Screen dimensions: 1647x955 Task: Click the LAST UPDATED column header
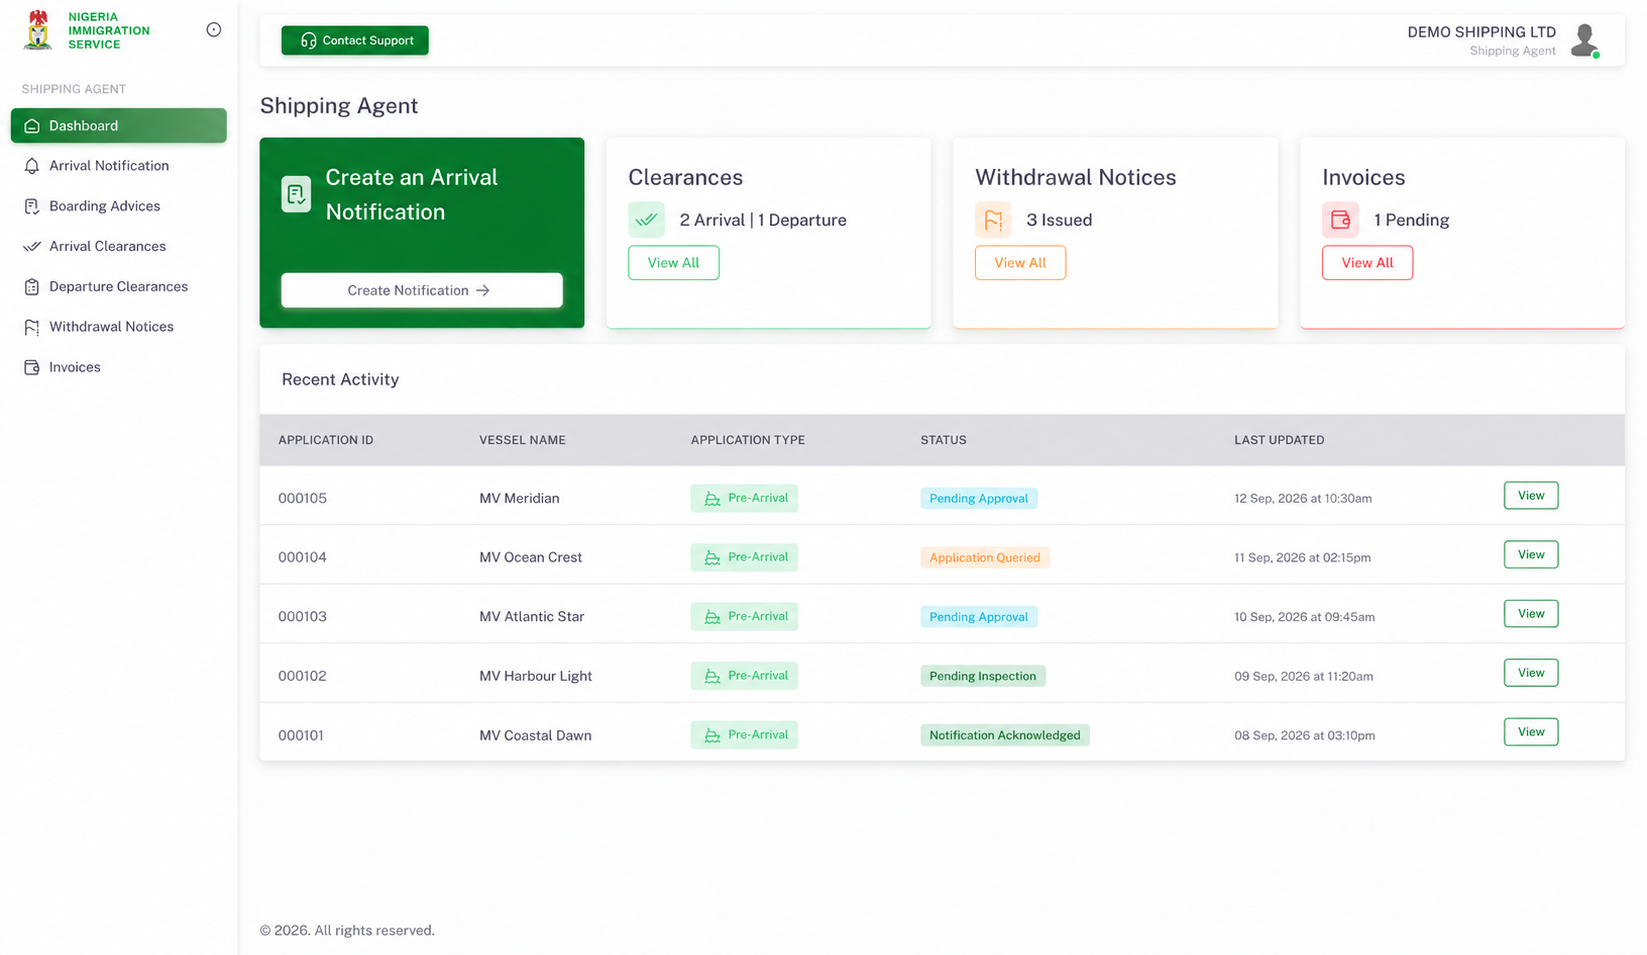click(1279, 440)
